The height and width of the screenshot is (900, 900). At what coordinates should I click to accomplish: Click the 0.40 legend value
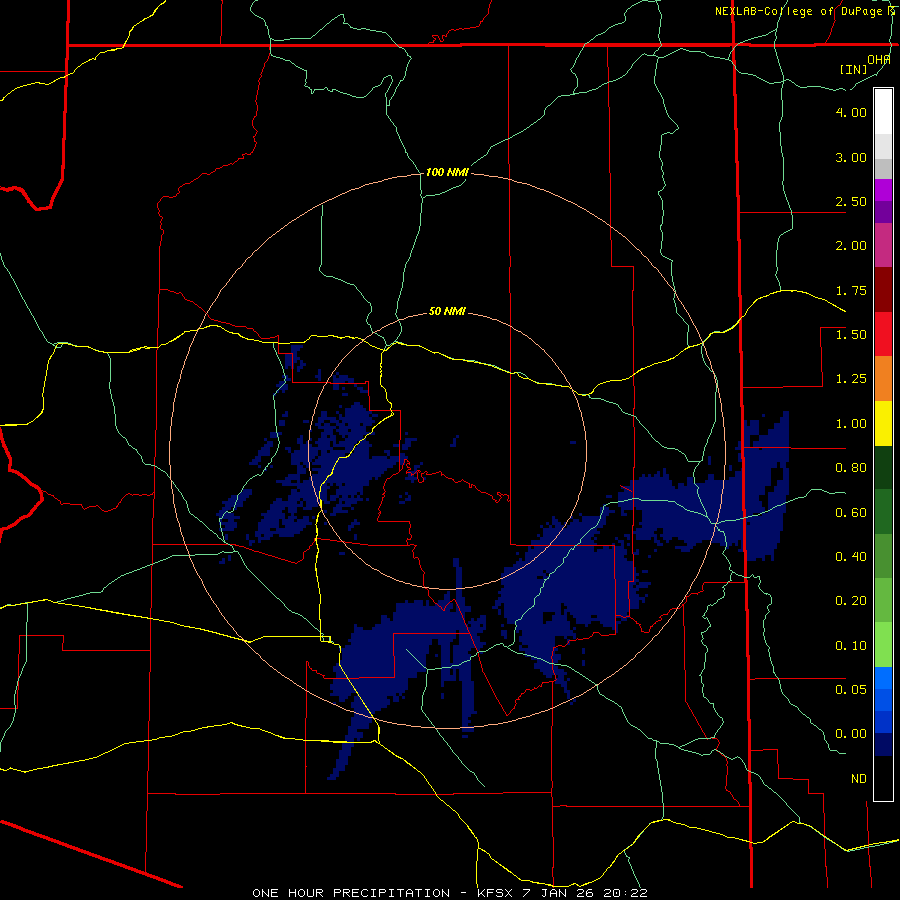[x=851, y=557]
